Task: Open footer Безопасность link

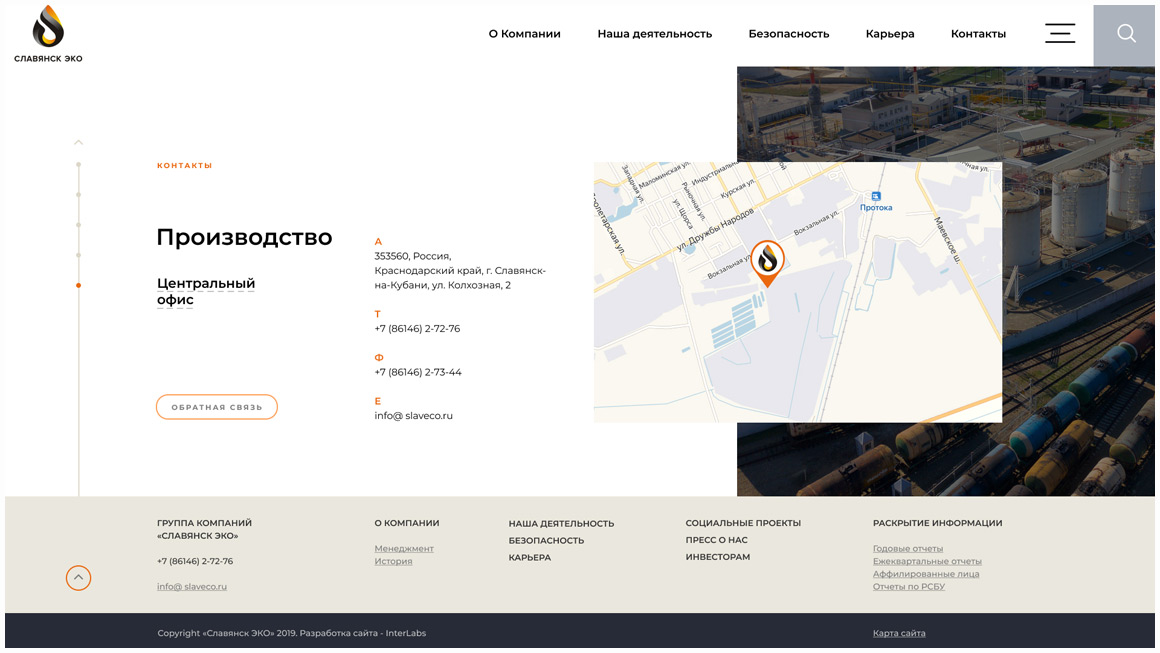Action: coord(546,541)
